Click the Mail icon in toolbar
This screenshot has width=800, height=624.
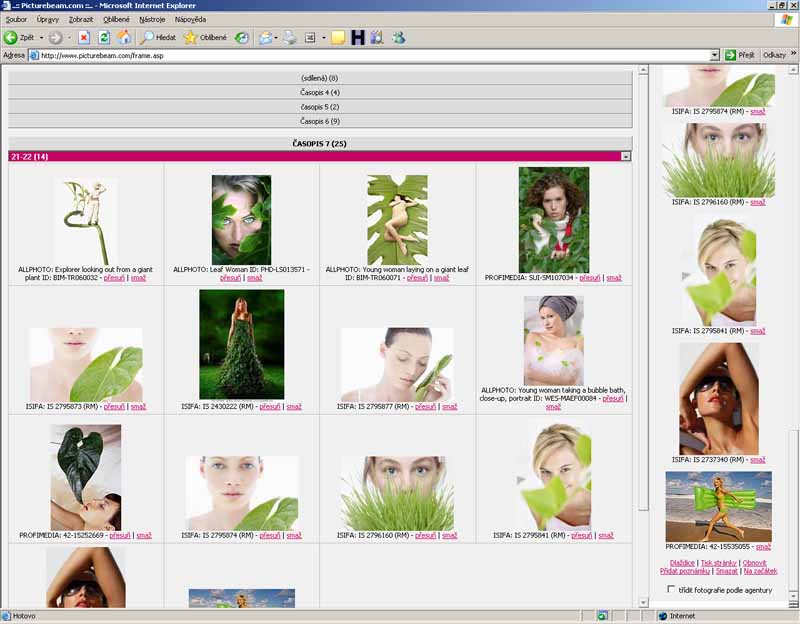point(266,37)
